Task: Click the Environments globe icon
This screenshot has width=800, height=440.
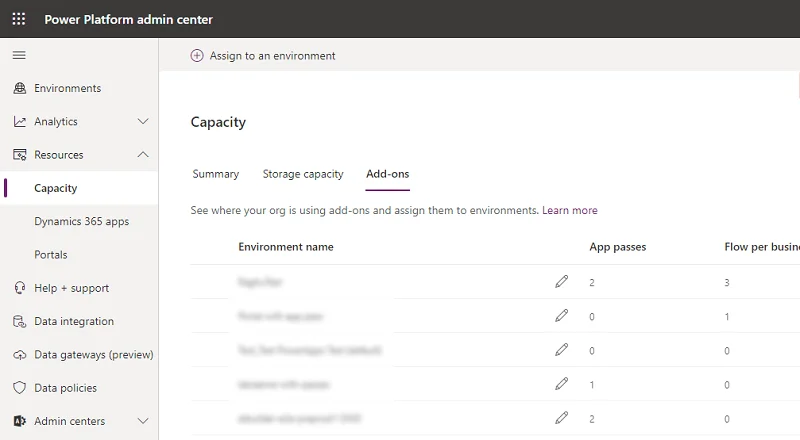Action: pyautogui.click(x=19, y=88)
